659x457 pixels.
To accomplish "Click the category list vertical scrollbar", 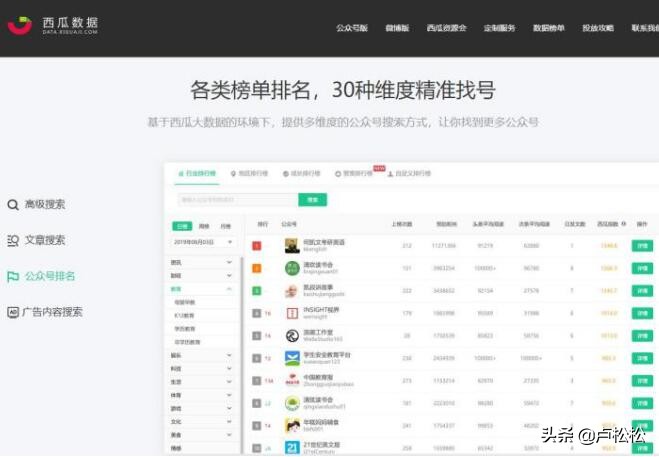I will 242,353.
